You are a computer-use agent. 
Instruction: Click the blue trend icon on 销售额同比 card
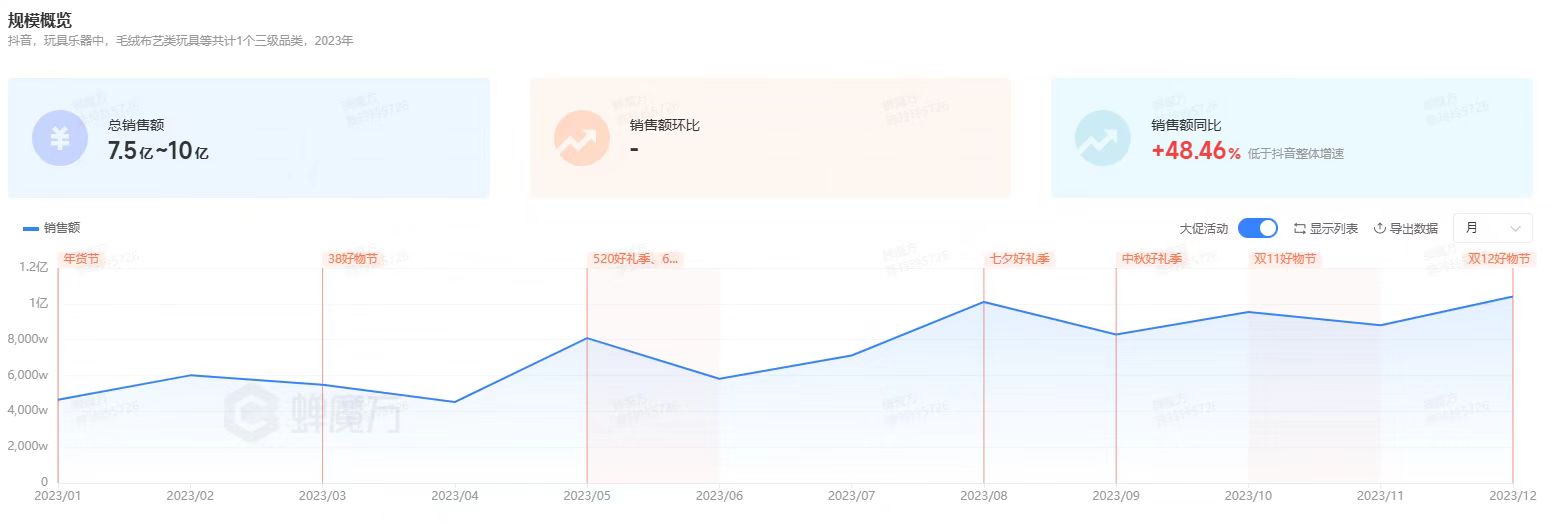(x=1102, y=138)
